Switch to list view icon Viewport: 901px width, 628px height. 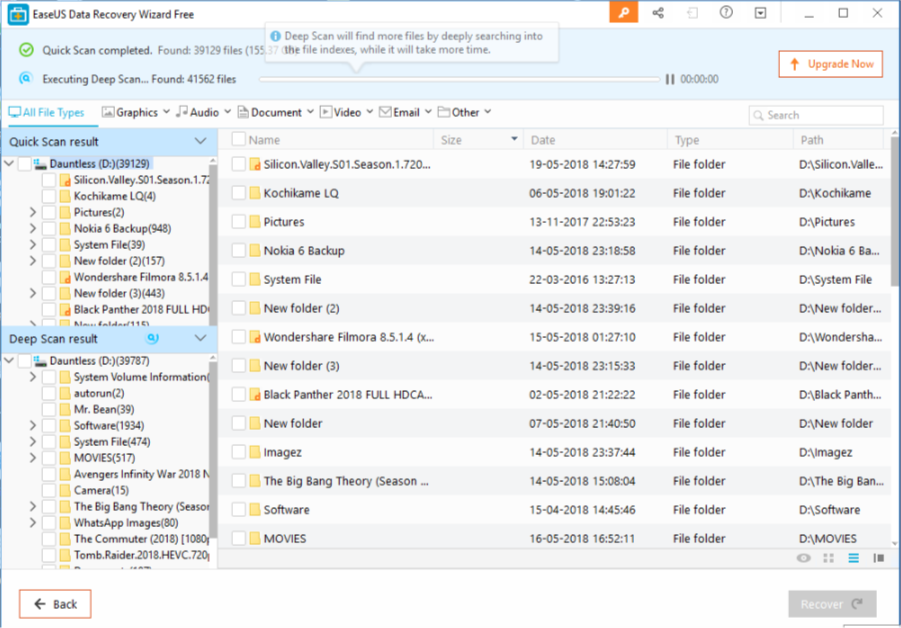[854, 558]
